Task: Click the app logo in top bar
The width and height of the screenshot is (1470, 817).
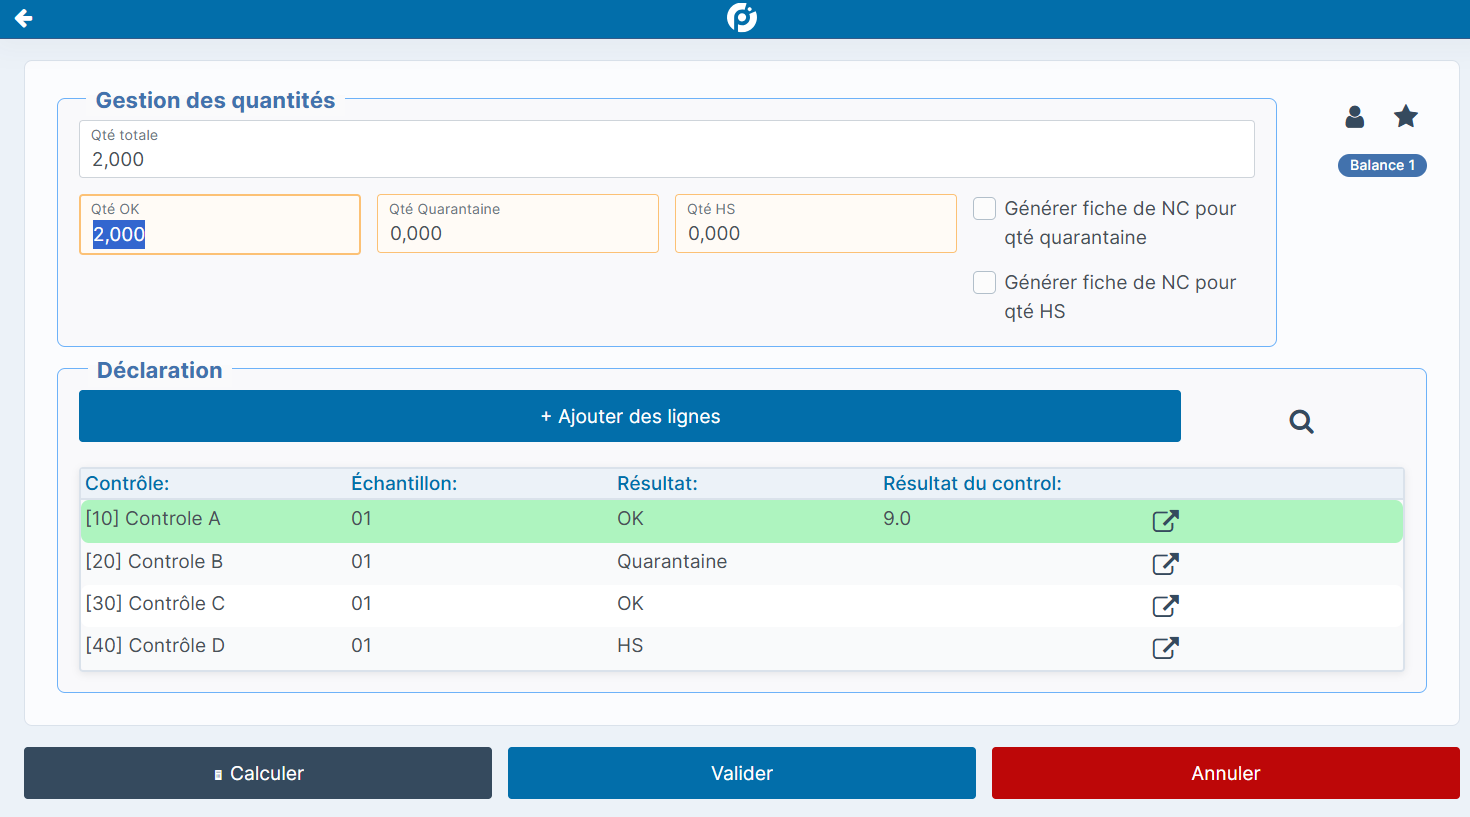Action: [x=741, y=18]
